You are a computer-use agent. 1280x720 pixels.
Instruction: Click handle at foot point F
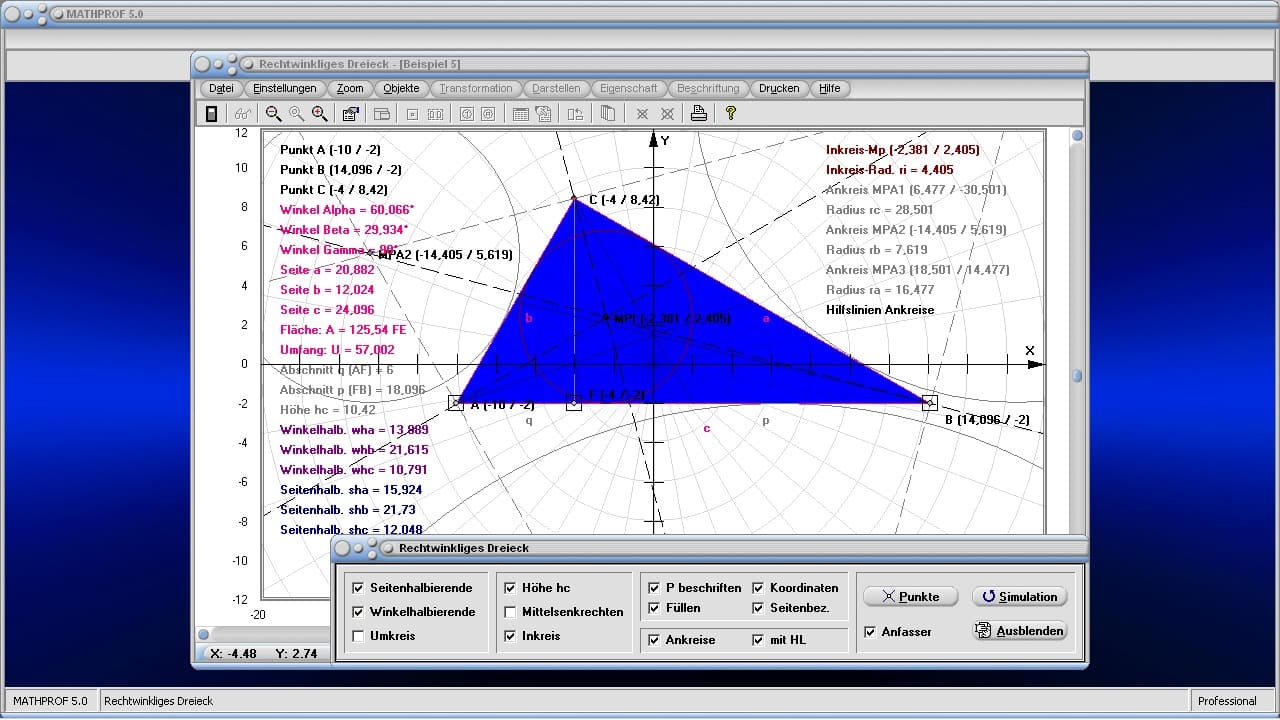(574, 403)
